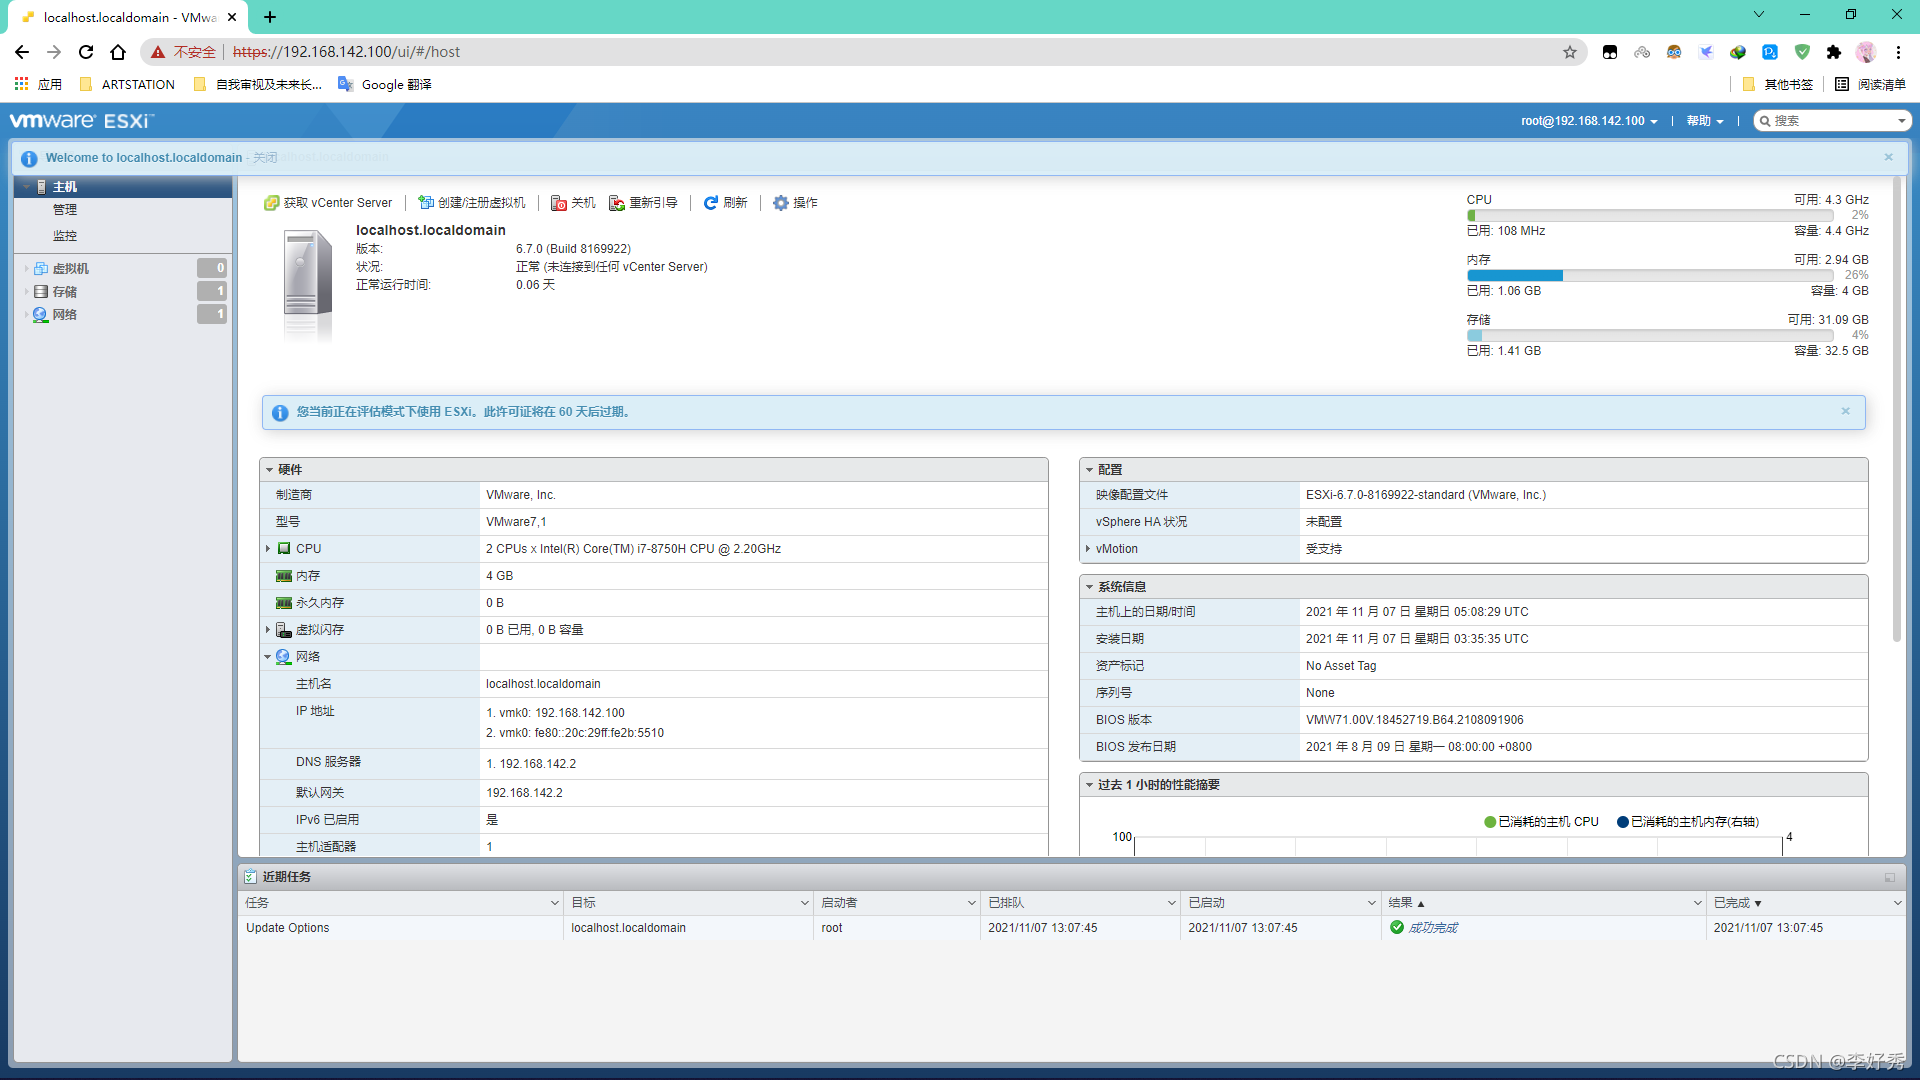The height and width of the screenshot is (1080, 1920).
Task: Click the Reboot (重新引导) toolbar button
Action: point(643,203)
